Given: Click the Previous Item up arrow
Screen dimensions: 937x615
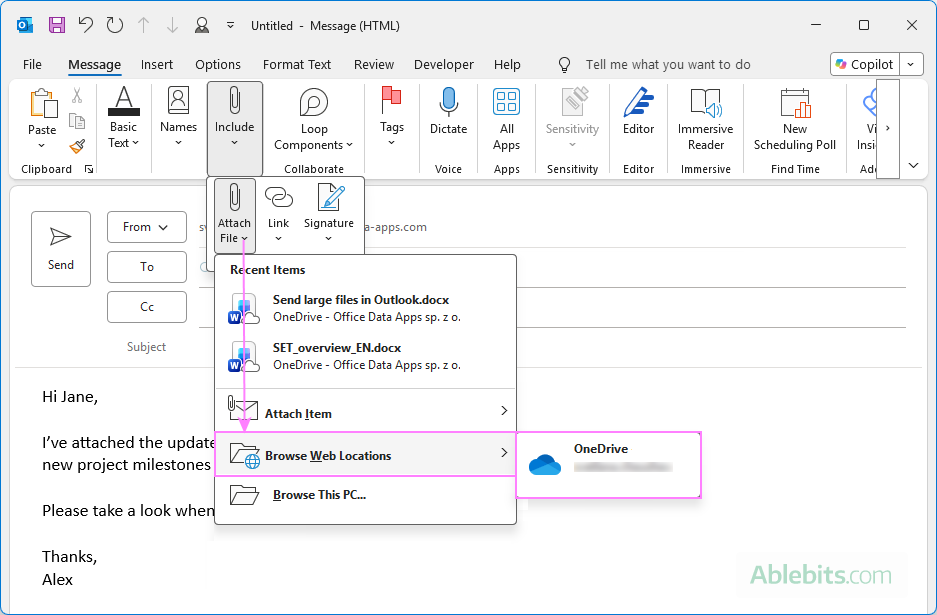Looking at the screenshot, I should point(143,25).
